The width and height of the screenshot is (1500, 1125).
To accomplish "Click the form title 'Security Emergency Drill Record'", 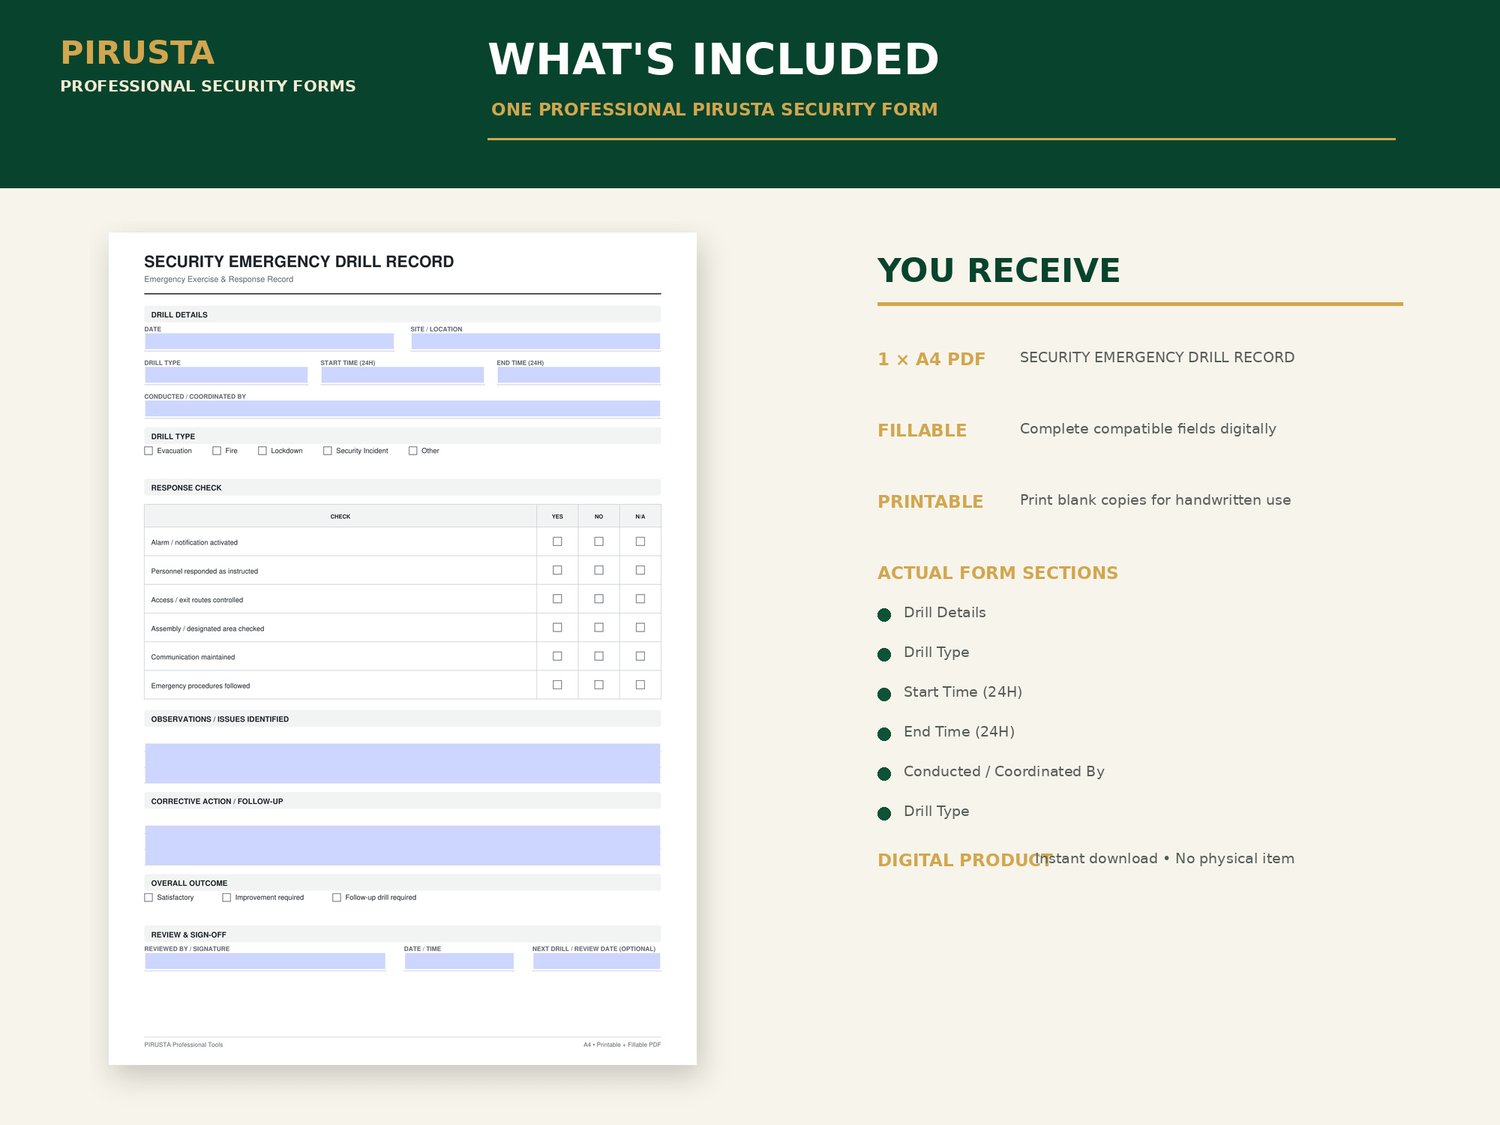I will point(299,262).
